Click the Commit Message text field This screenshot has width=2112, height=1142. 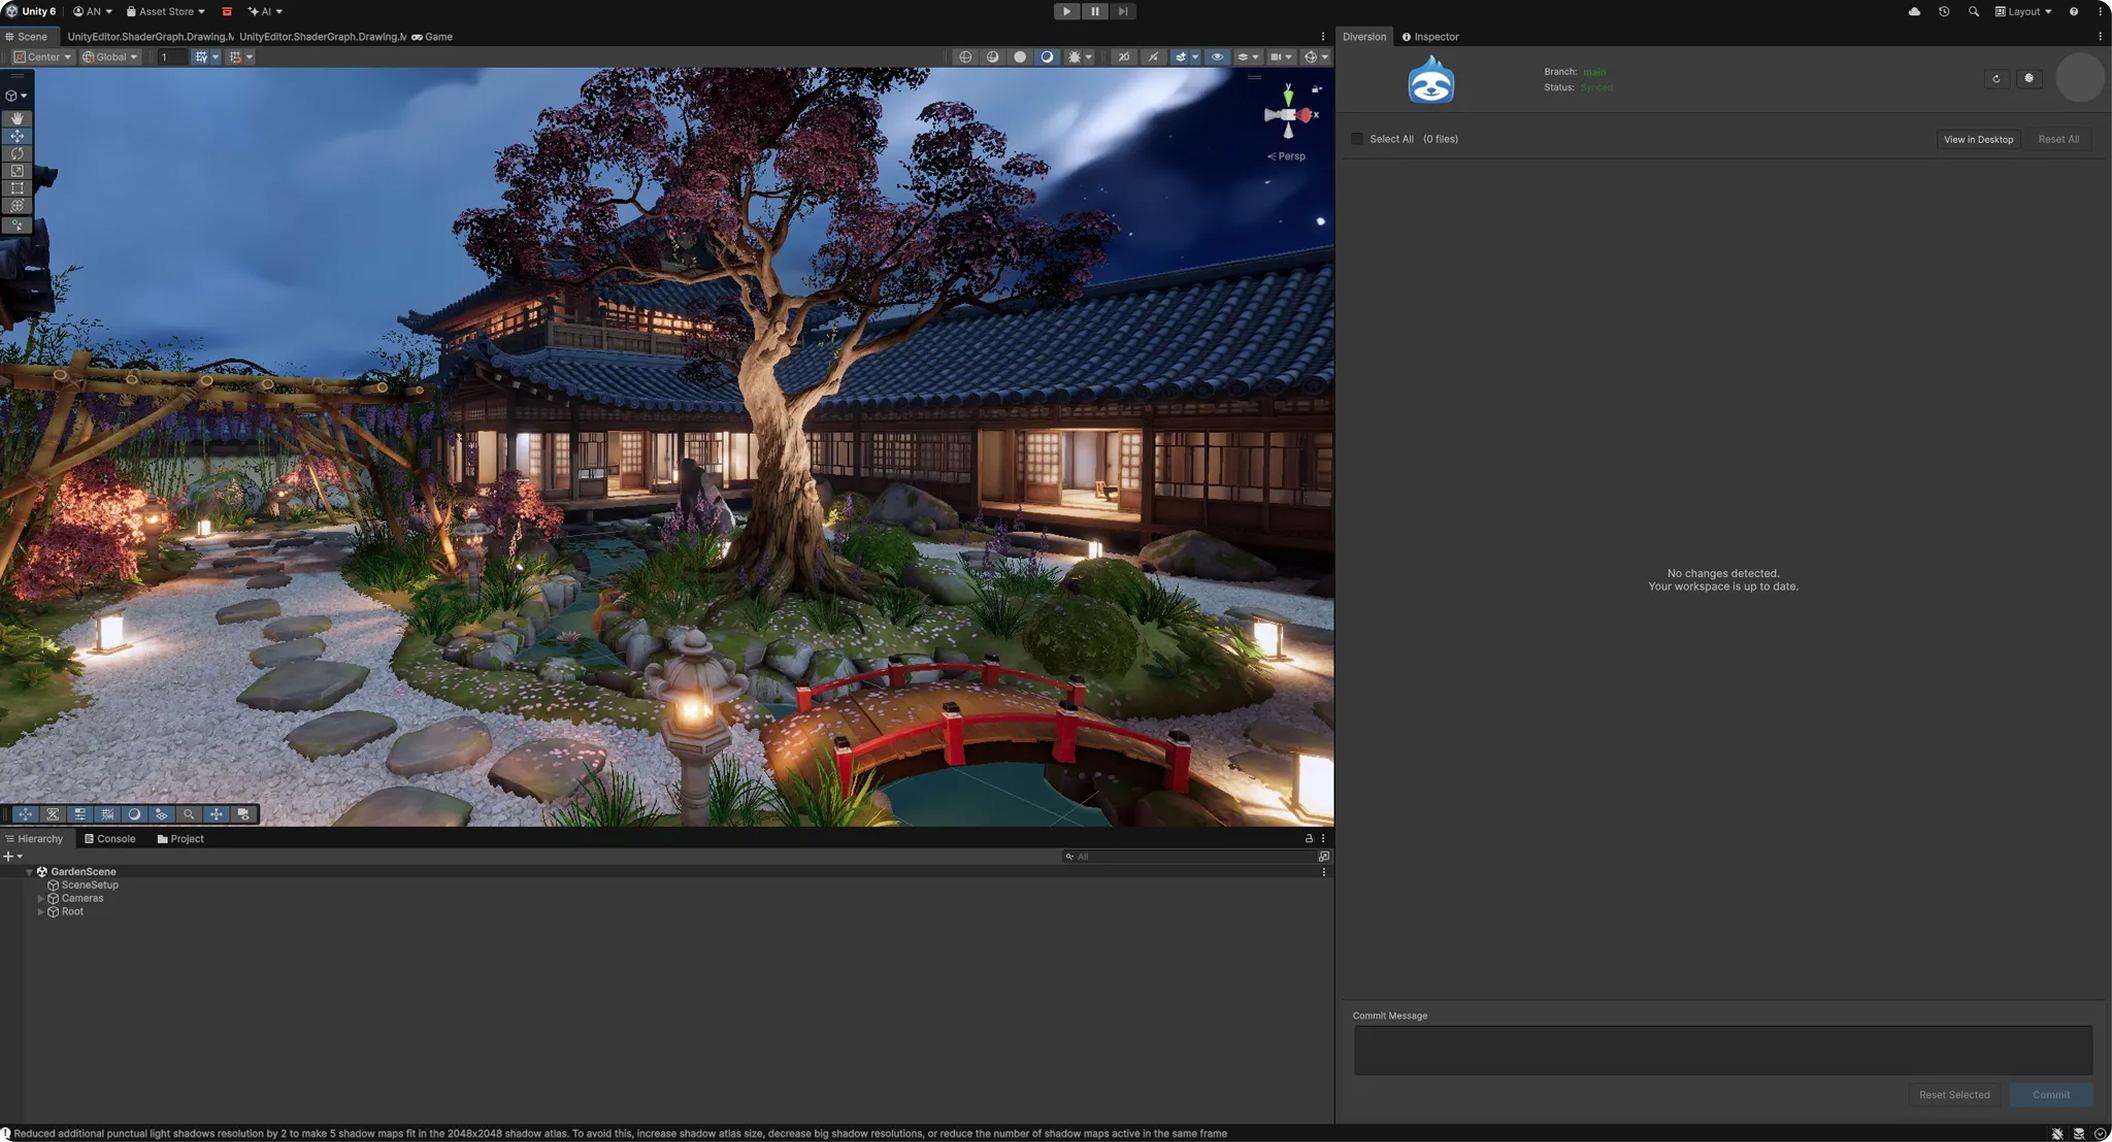(x=1722, y=1050)
